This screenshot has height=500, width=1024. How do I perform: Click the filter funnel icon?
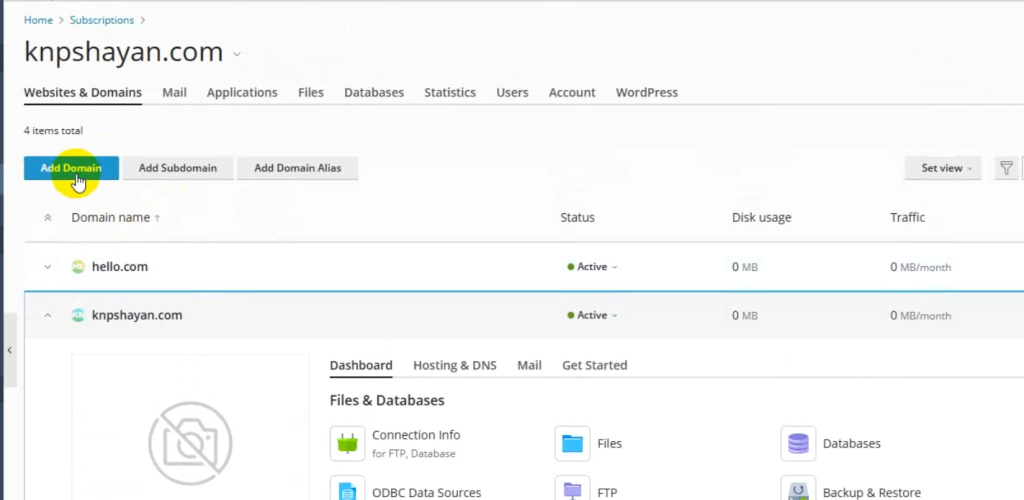click(1006, 168)
